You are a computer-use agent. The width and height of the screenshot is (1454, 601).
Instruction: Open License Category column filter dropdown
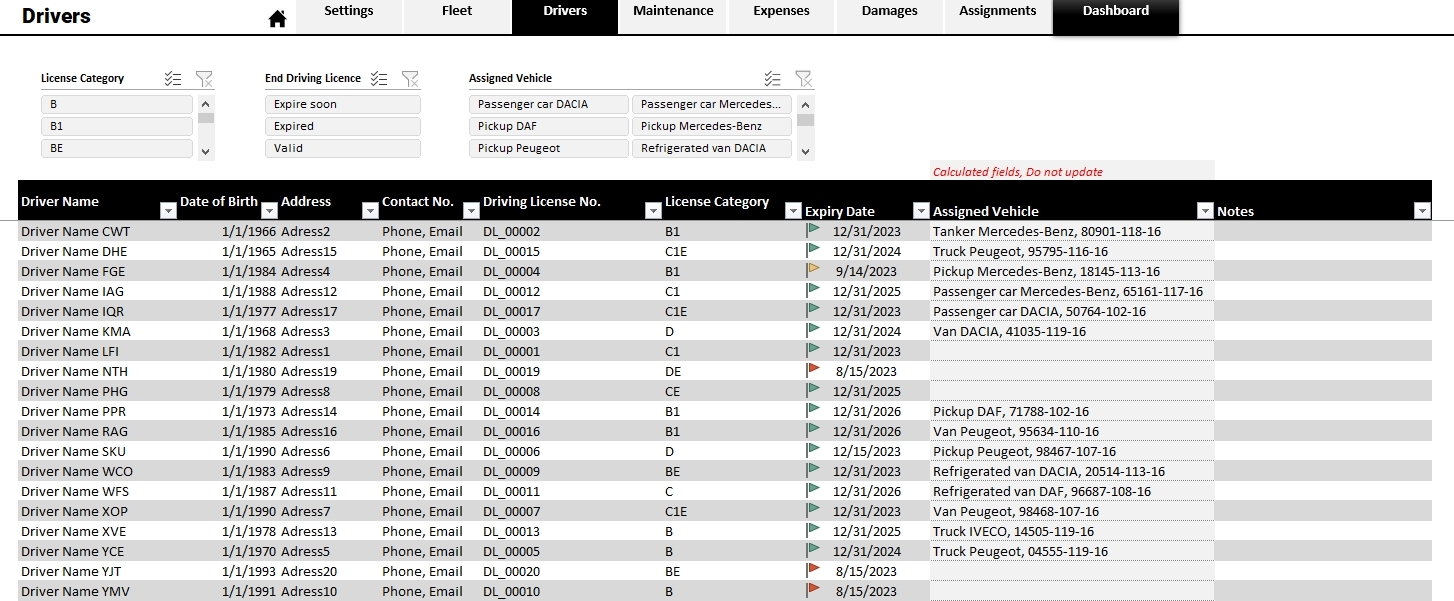coord(793,210)
